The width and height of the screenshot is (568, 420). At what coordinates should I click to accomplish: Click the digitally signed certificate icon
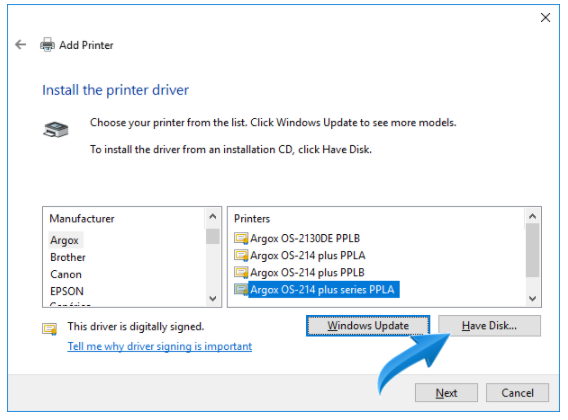pyautogui.click(x=50, y=328)
